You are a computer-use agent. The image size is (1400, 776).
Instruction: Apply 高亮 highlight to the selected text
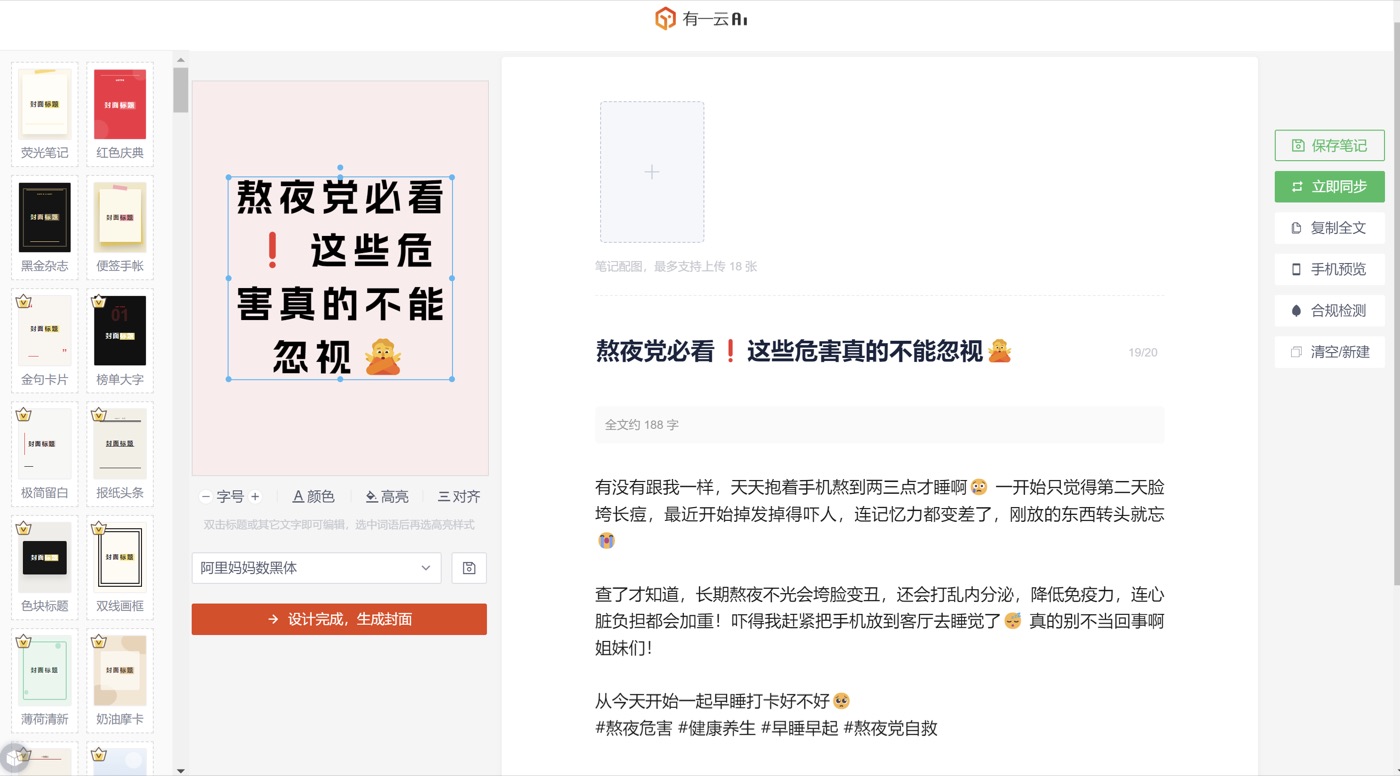[387, 496]
